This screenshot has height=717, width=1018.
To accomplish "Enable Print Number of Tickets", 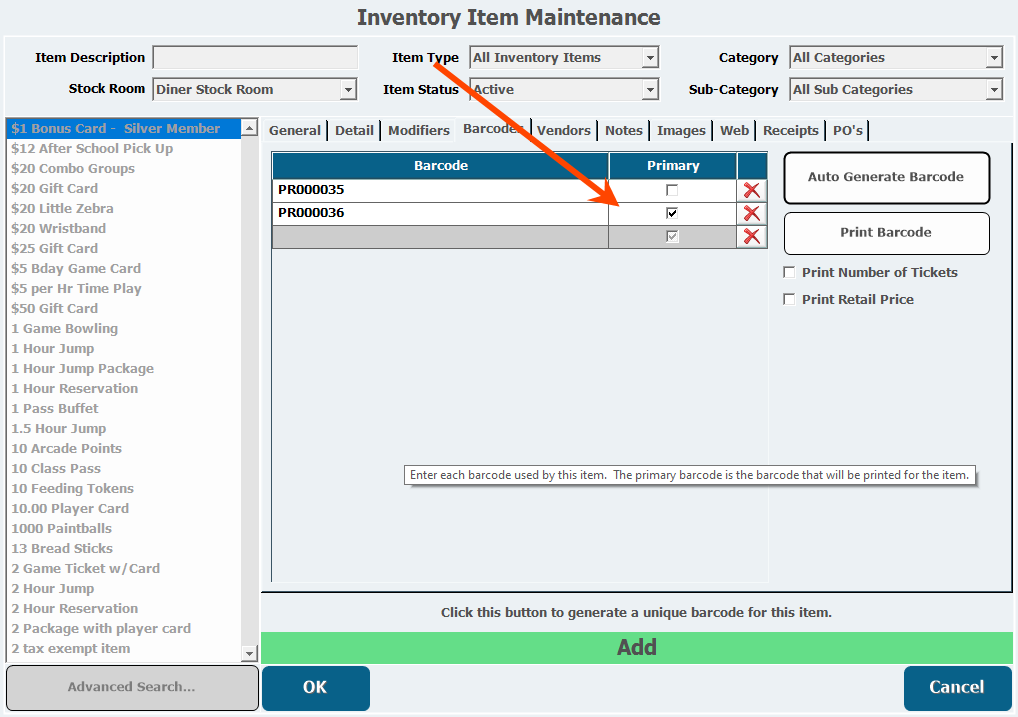I will [x=790, y=272].
